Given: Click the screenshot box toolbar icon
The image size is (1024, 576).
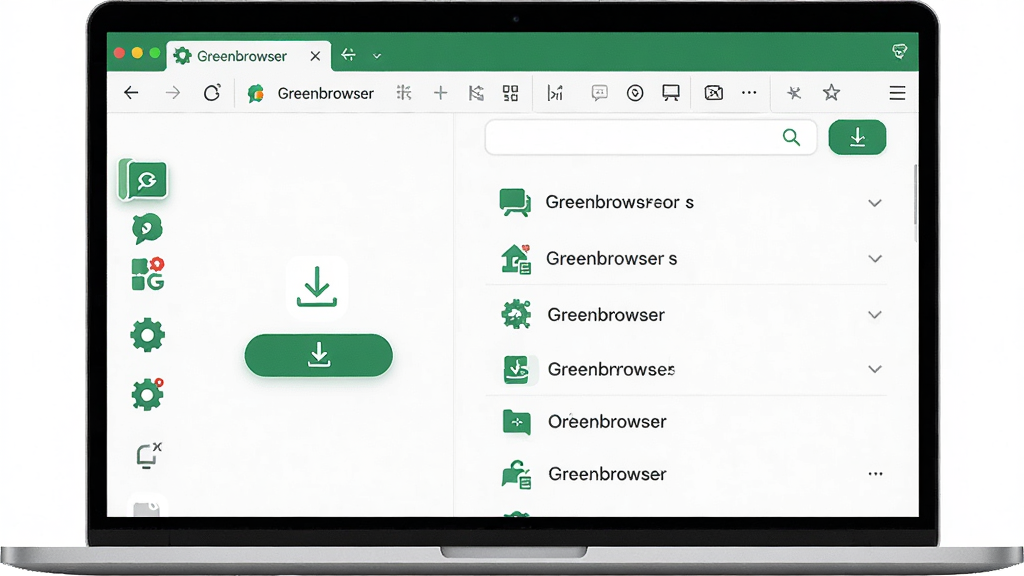Looking at the screenshot, I should (x=714, y=93).
